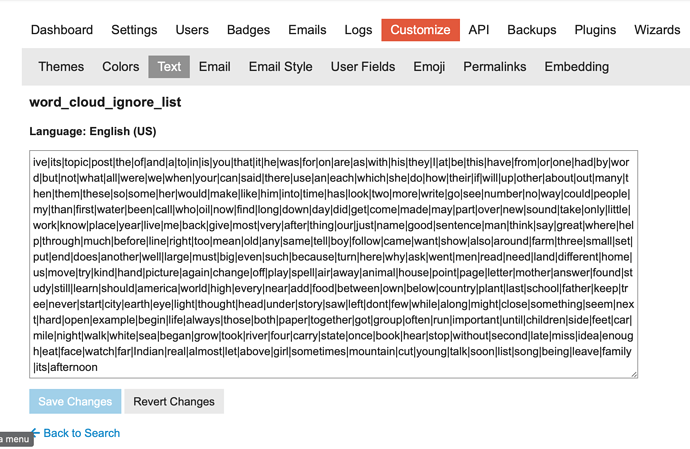Open the Email sub-tab

pos(214,66)
